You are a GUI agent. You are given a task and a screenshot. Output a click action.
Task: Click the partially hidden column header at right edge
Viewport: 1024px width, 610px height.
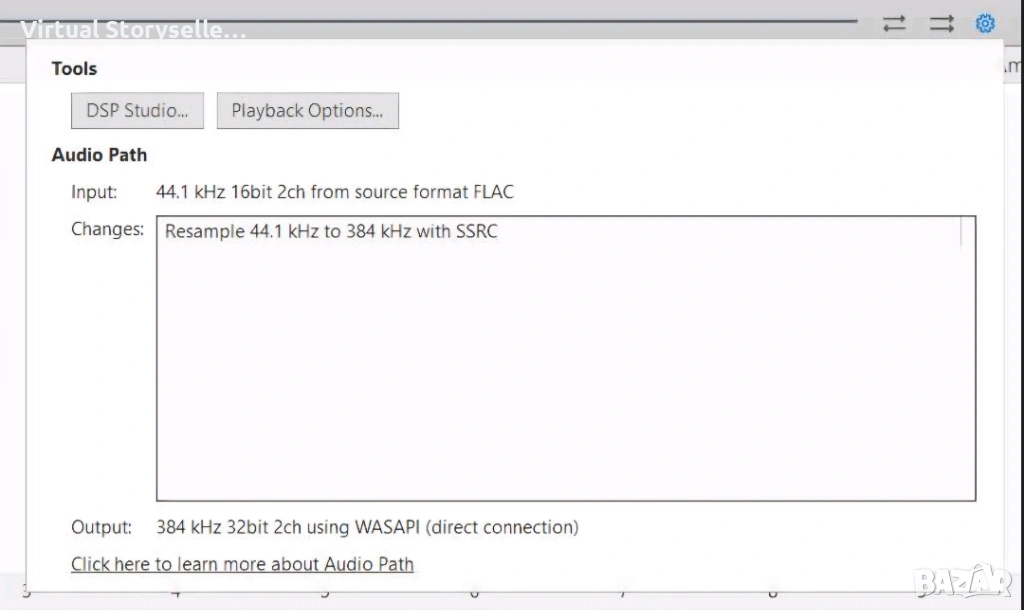[x=1012, y=66]
